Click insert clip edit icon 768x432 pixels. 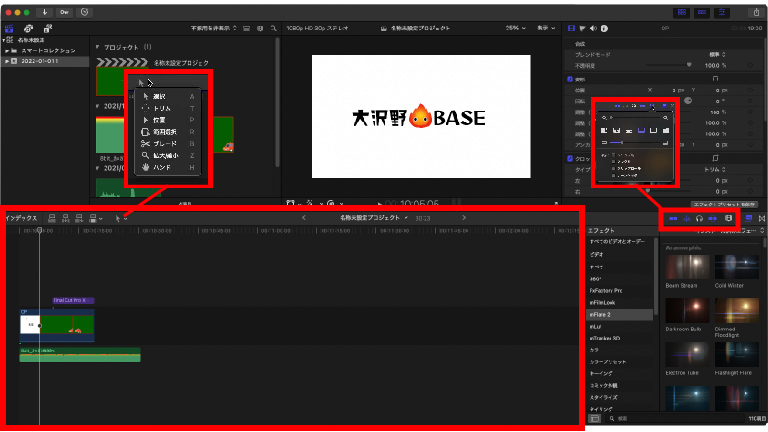point(66,218)
